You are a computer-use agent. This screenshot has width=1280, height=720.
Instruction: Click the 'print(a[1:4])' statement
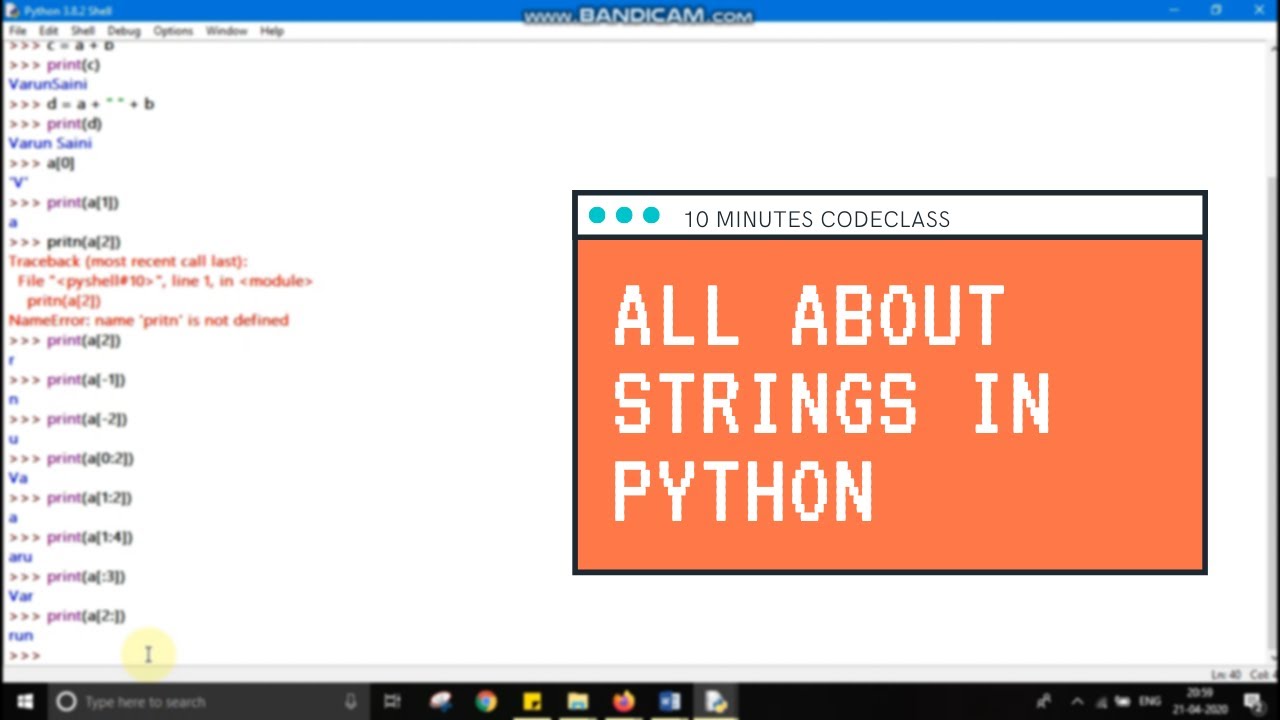point(89,537)
